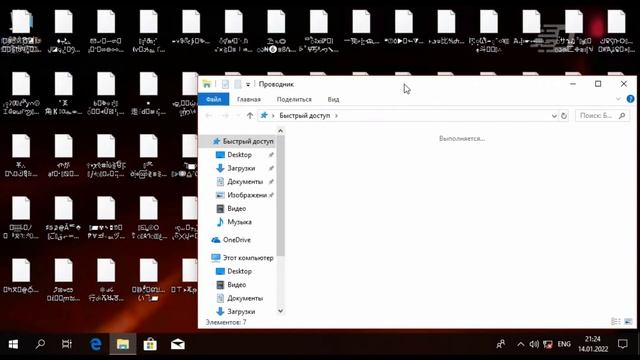The image size is (640, 360).
Task: Show hidden tray icons chevron
Action: pos(520,344)
